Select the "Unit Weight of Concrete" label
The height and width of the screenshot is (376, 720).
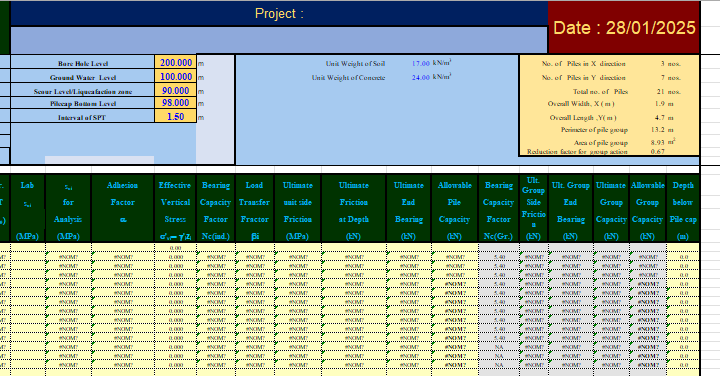[349, 78]
